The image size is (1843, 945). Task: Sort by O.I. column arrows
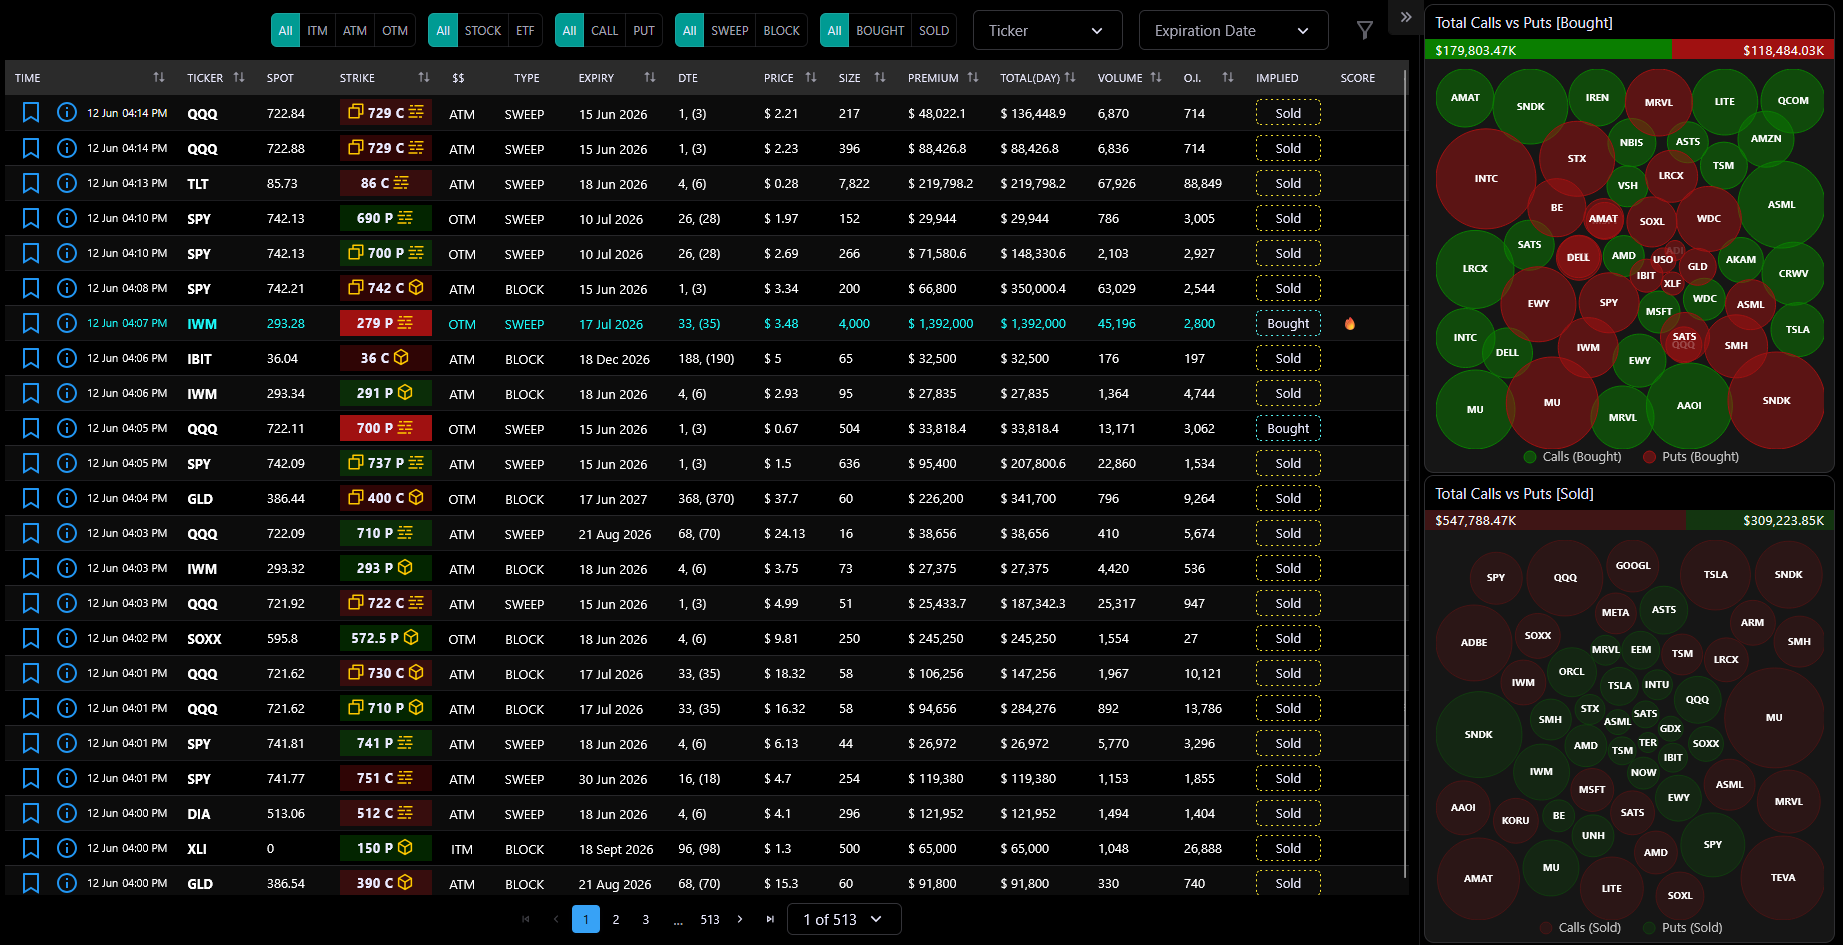coord(1228,77)
